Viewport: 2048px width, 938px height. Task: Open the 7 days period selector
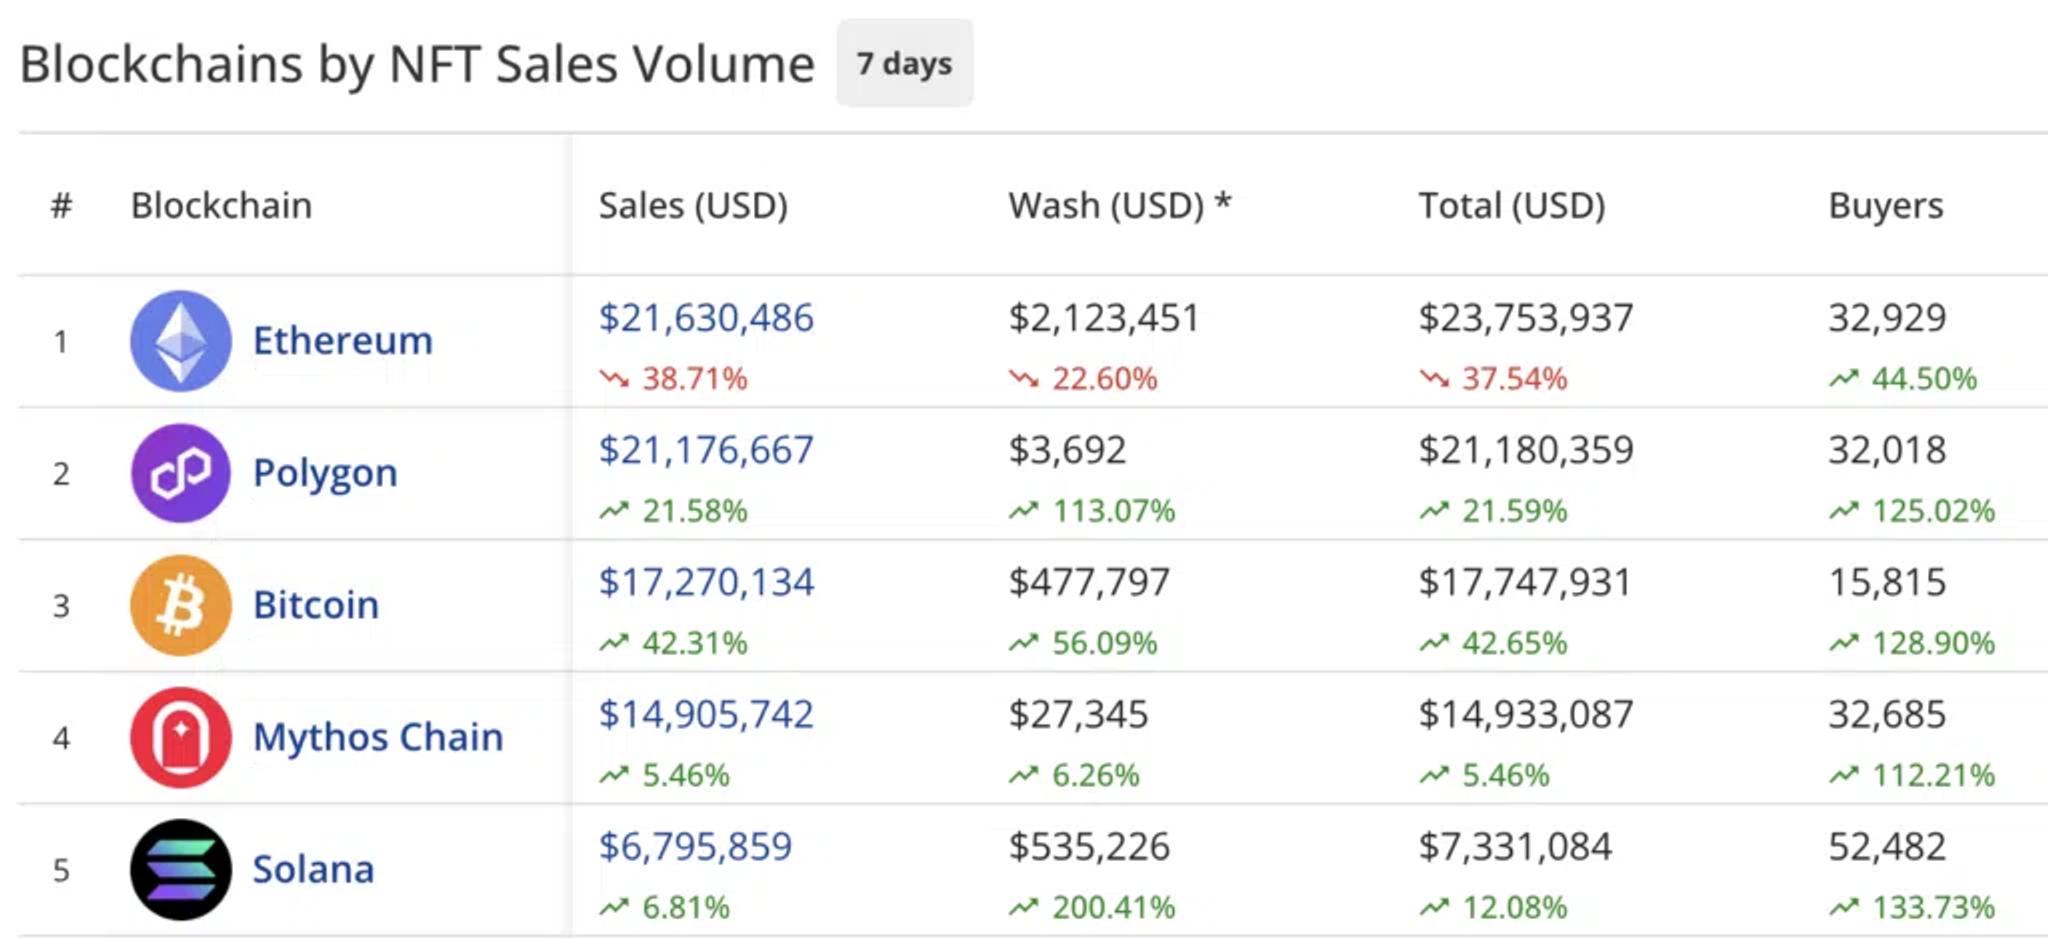904,63
